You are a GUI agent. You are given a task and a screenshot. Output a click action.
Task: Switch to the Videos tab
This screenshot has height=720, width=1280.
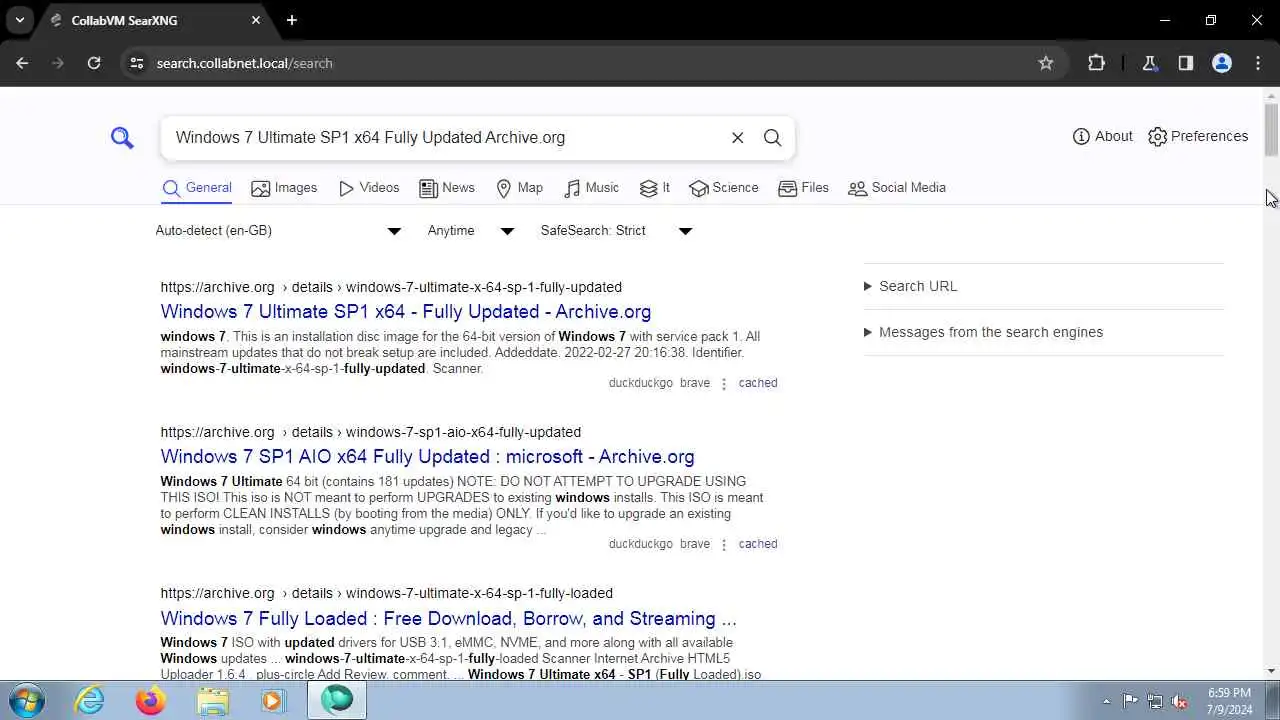pos(369,188)
